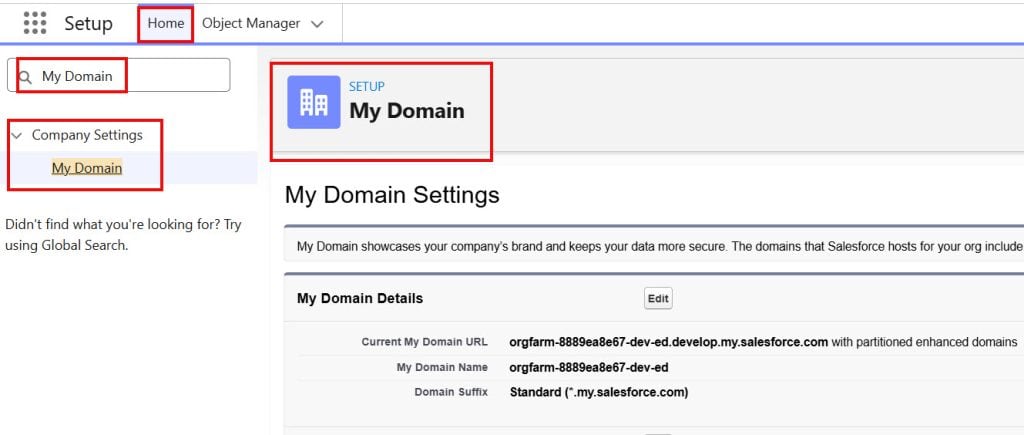The image size is (1024, 435).
Task: Open the Object Manager tab
Action: coord(251,24)
